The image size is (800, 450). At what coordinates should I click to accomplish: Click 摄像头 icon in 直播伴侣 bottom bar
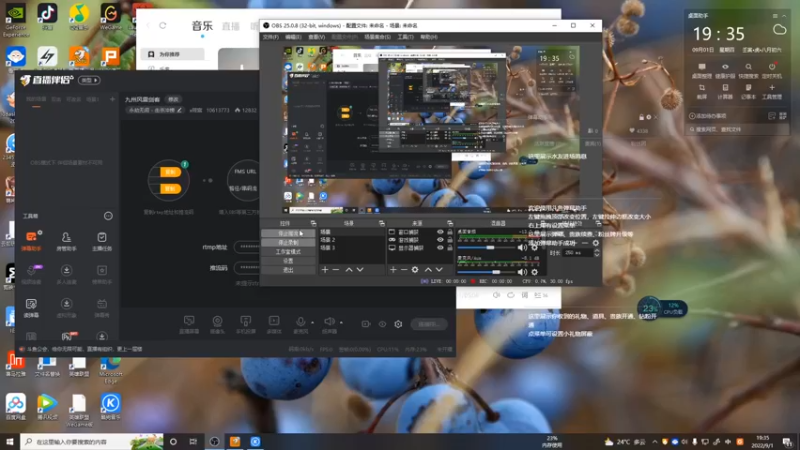(x=217, y=324)
